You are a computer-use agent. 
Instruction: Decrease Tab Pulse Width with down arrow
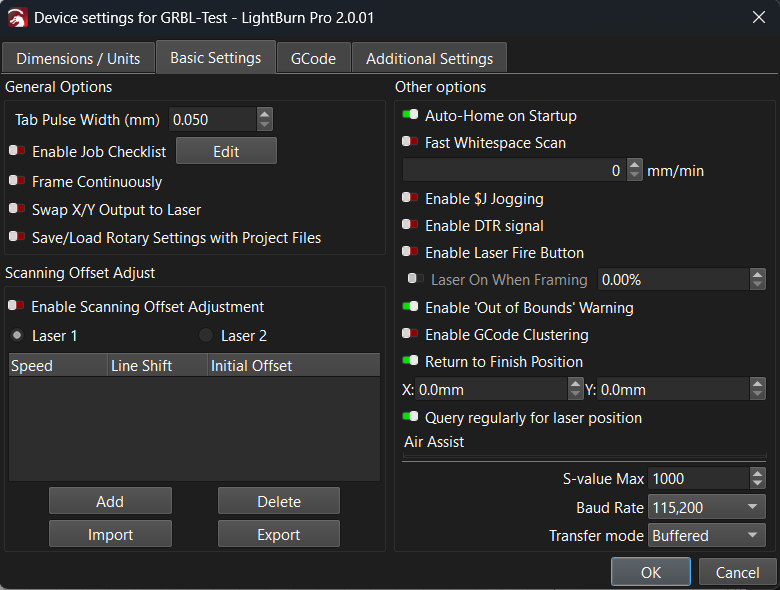tap(265, 125)
